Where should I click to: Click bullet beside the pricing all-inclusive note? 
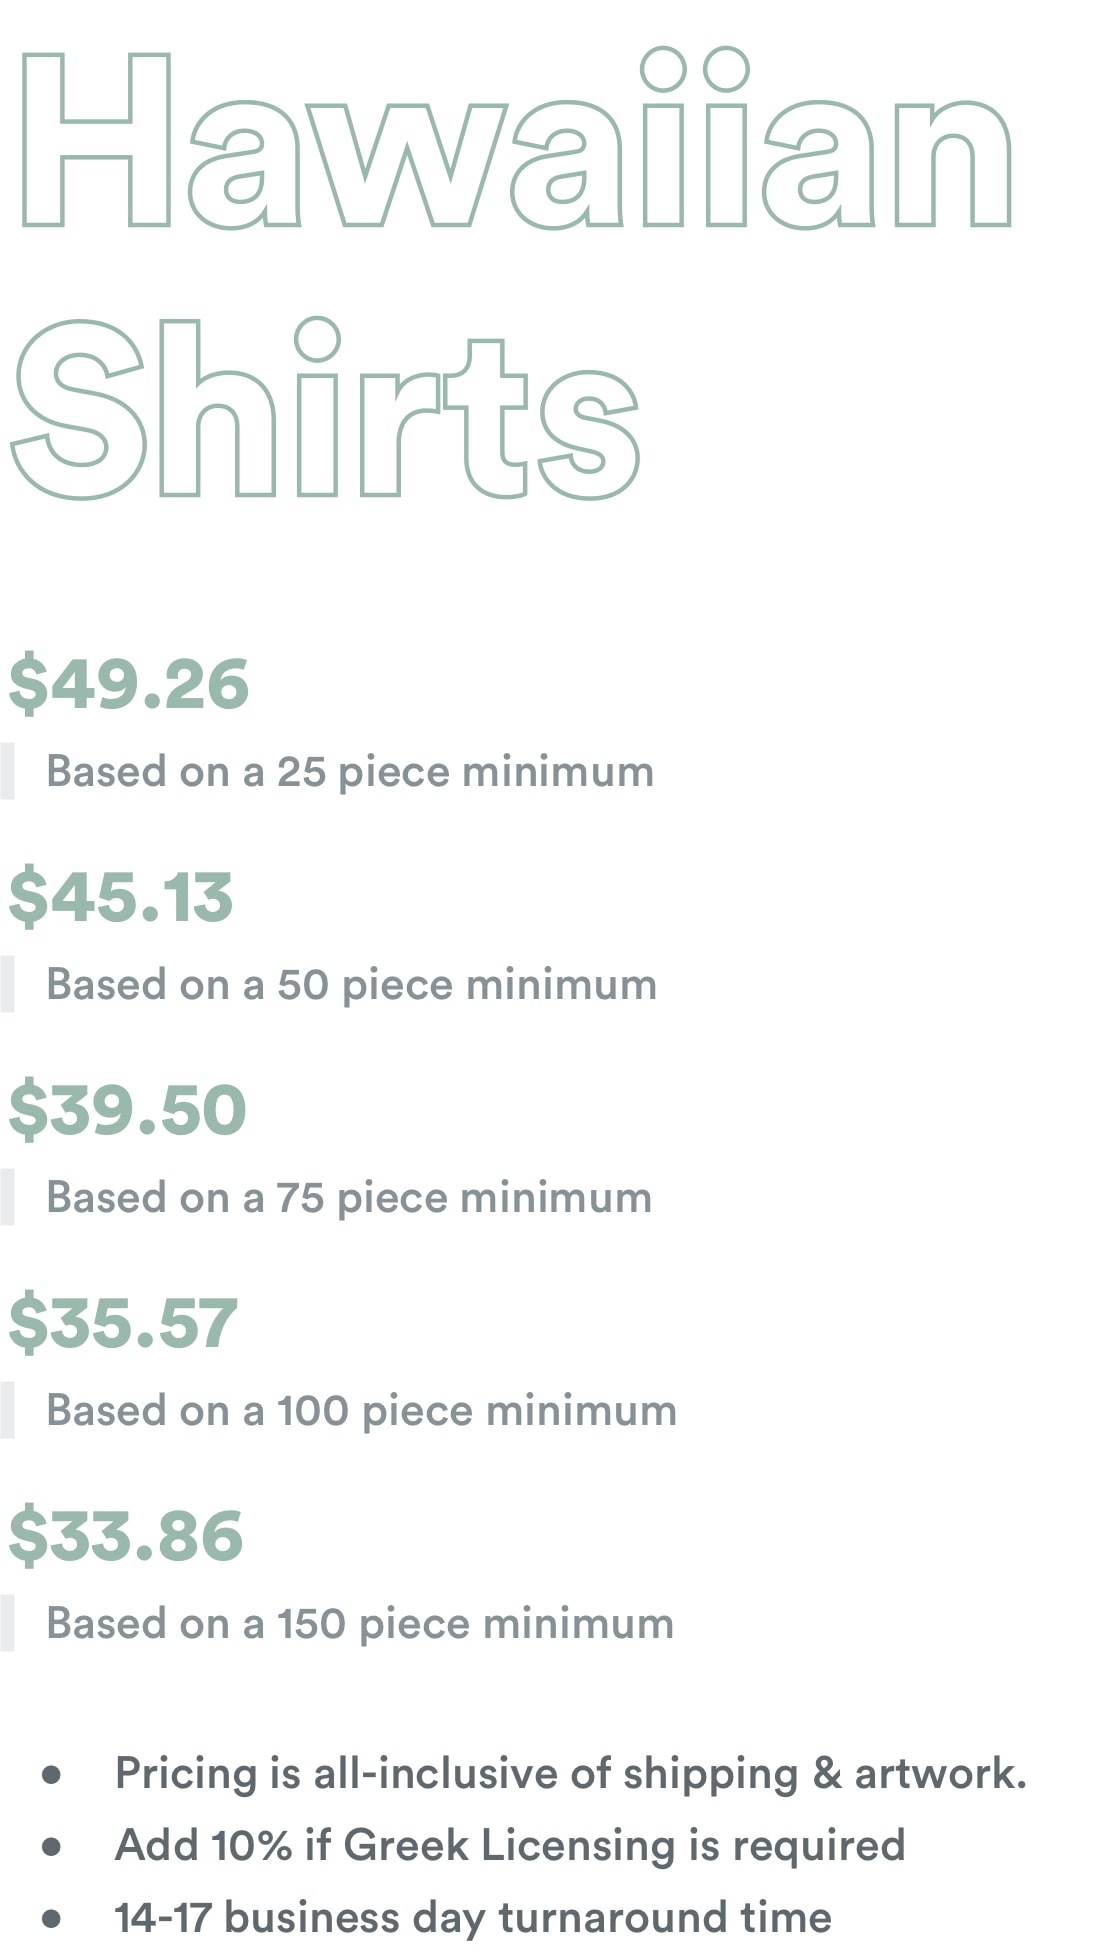[x=52, y=1775]
